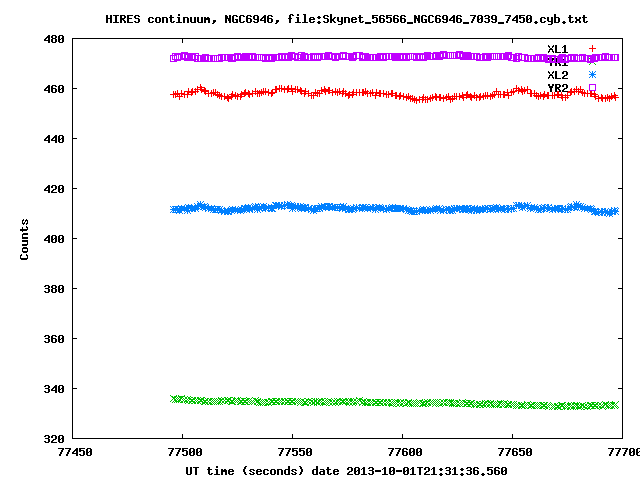Image resolution: width=640 pixels, height=480 pixels.
Task: Click the 320 y-axis tick label
Action: 54,439
